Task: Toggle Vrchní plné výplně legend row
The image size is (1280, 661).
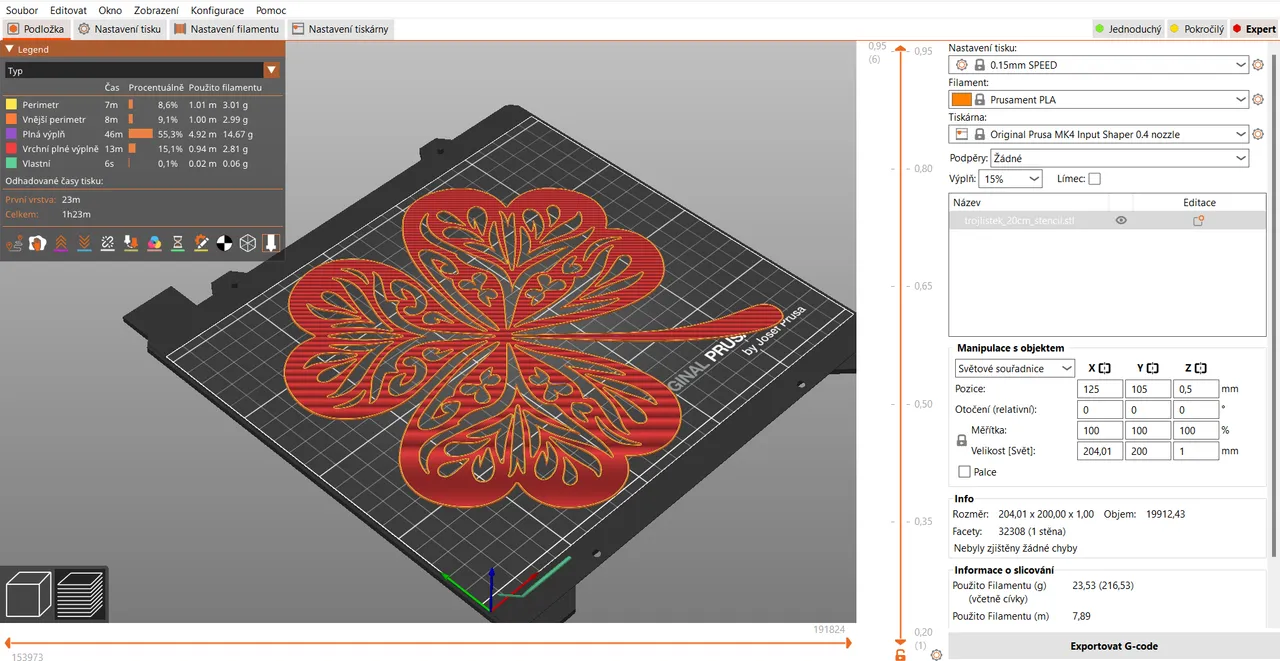Action: (x=143, y=148)
